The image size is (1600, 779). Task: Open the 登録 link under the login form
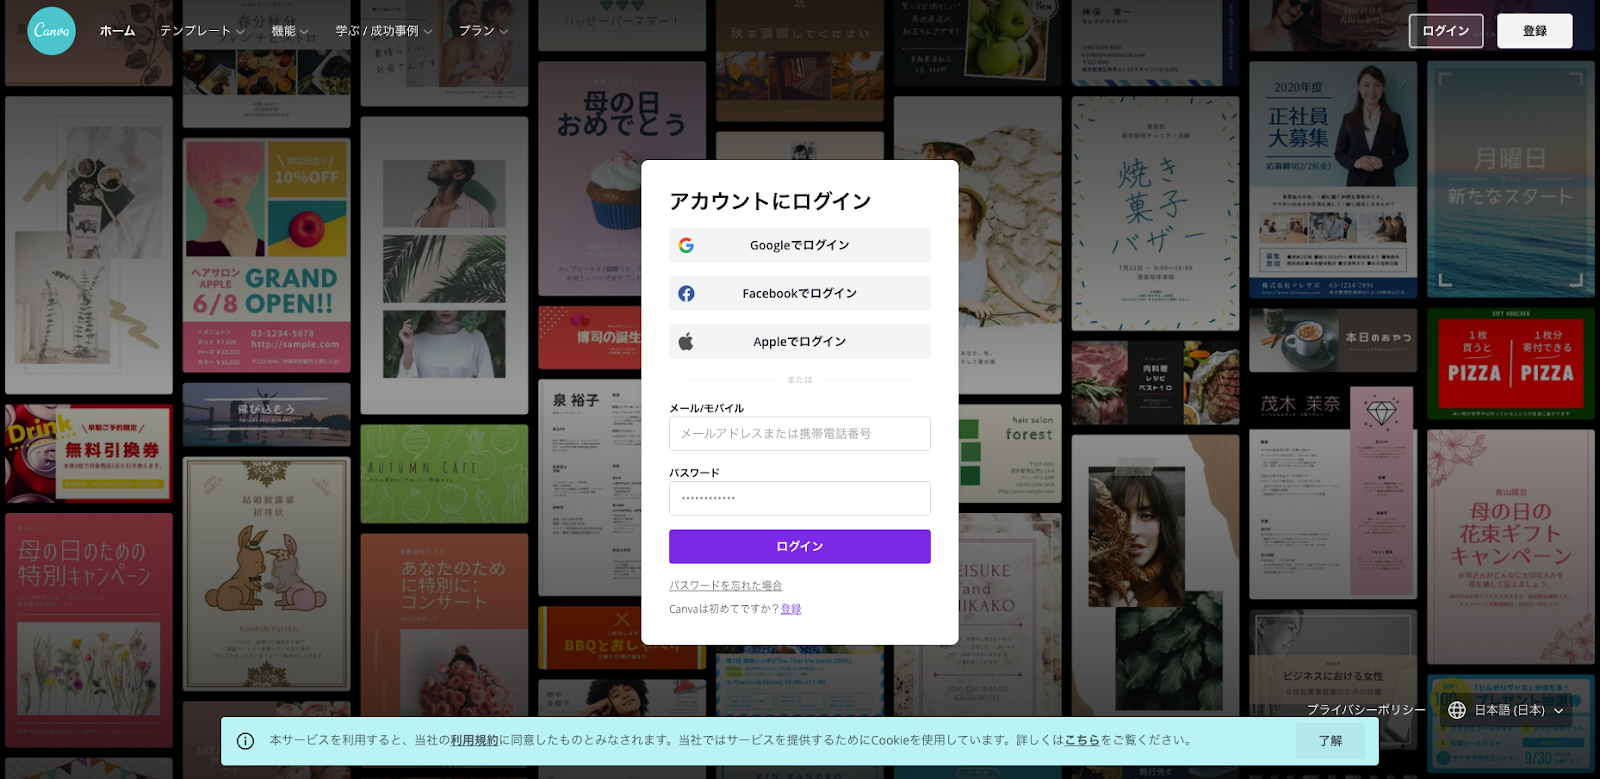click(791, 609)
